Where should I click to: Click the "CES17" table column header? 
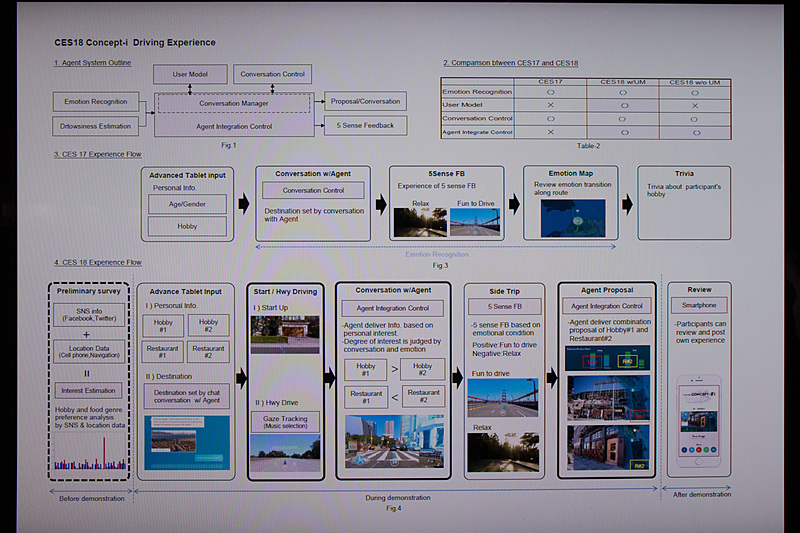551,82
